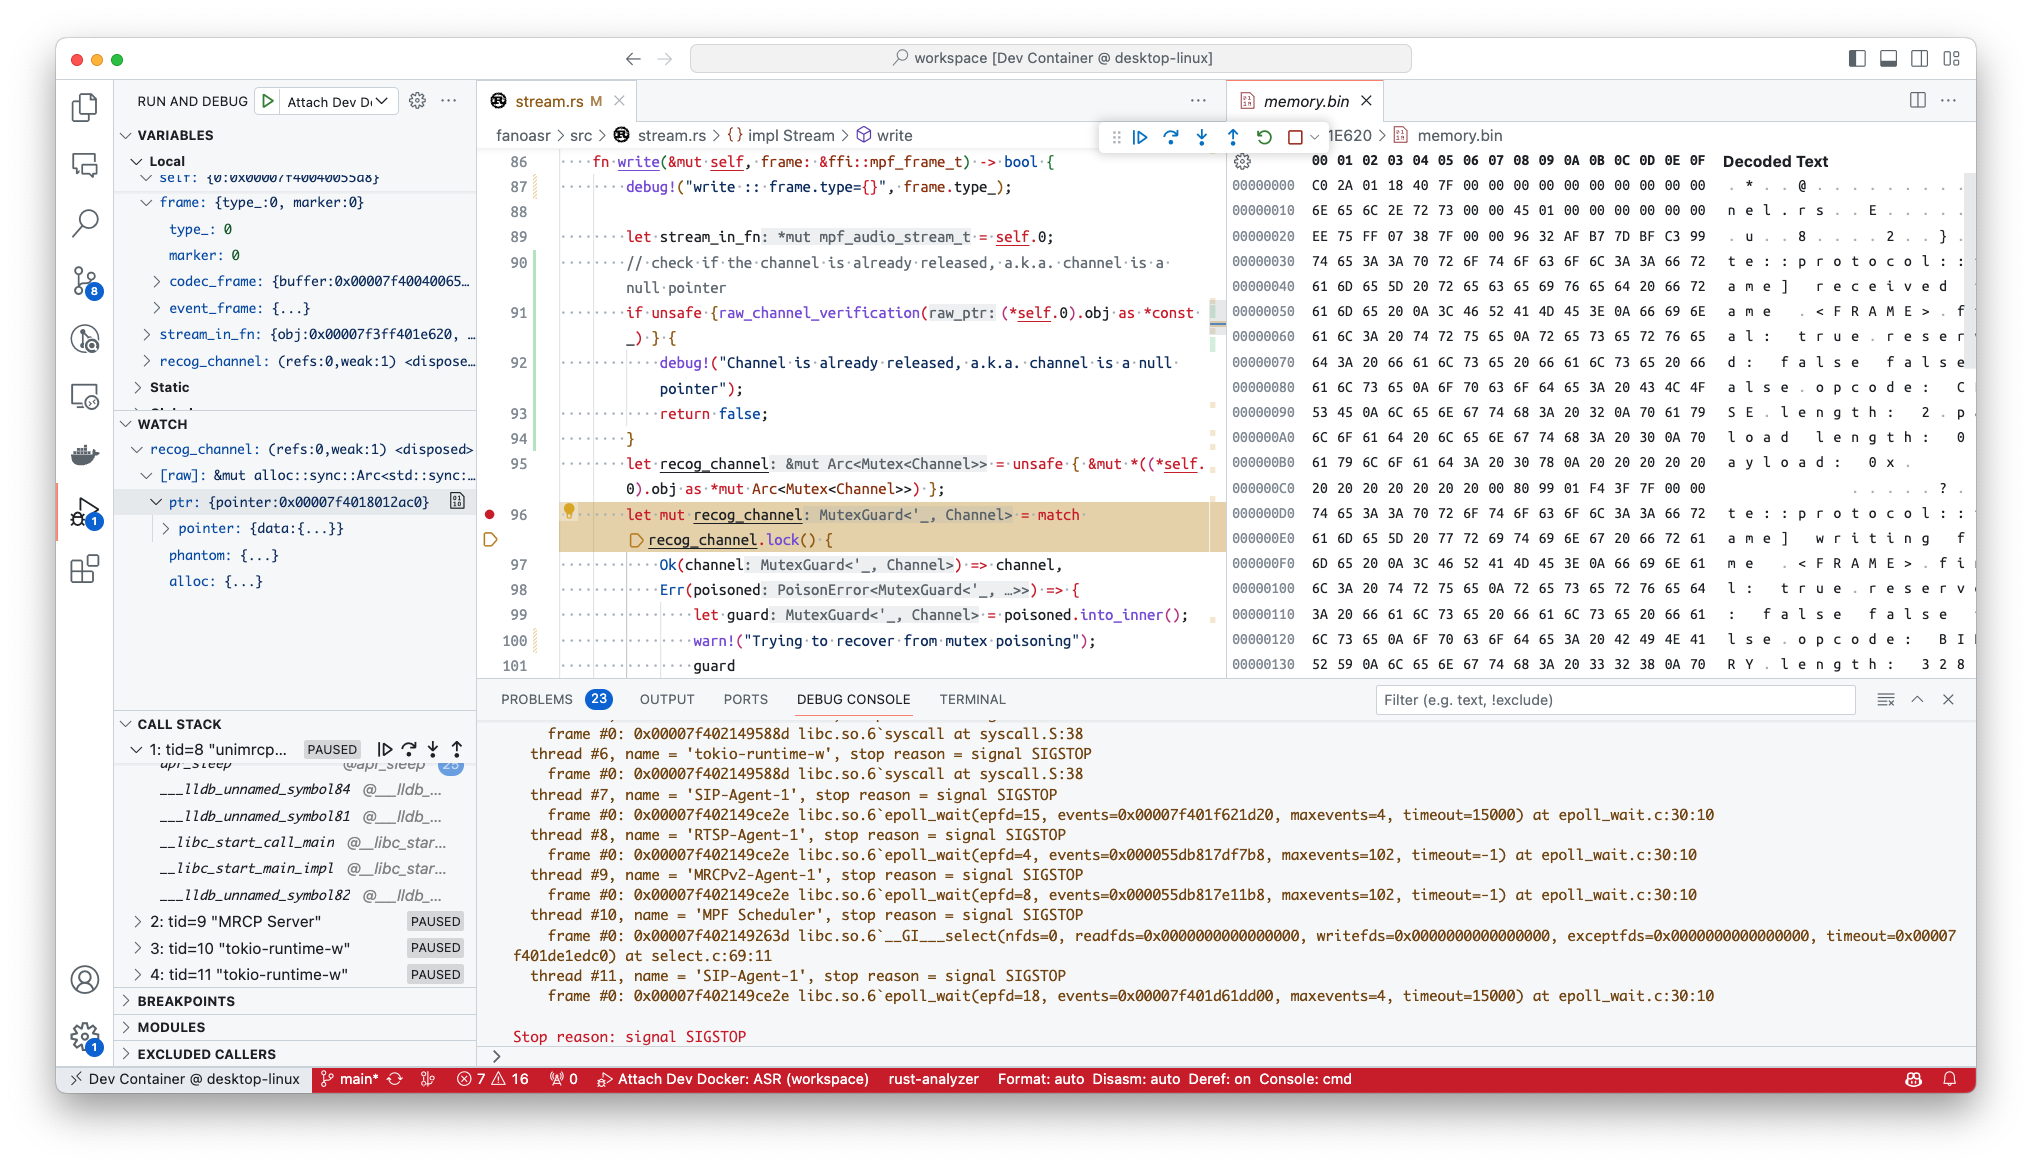Click rust-analyzer in the status bar
This screenshot has height=1167, width=2032.
(933, 1079)
